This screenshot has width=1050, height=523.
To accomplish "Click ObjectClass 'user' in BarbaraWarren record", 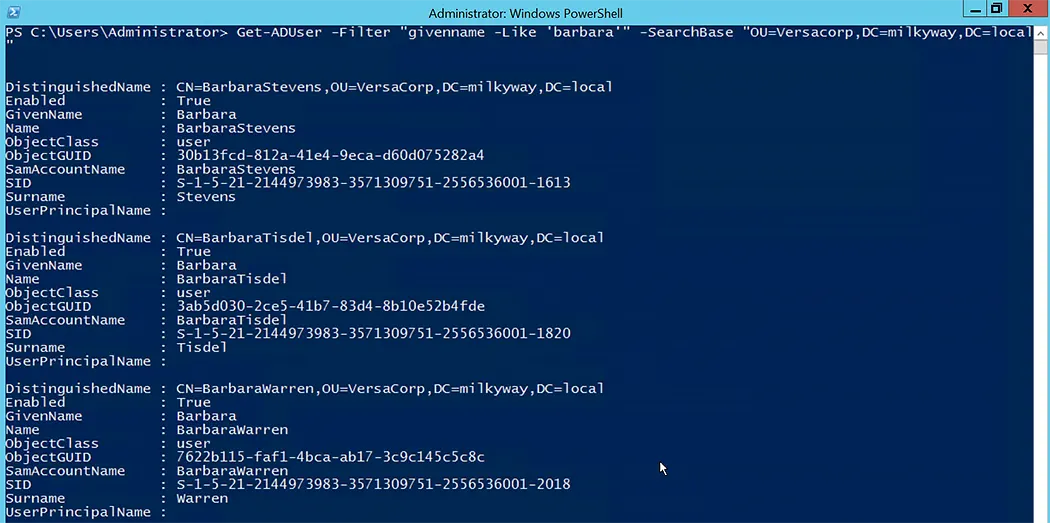I will tap(194, 443).
